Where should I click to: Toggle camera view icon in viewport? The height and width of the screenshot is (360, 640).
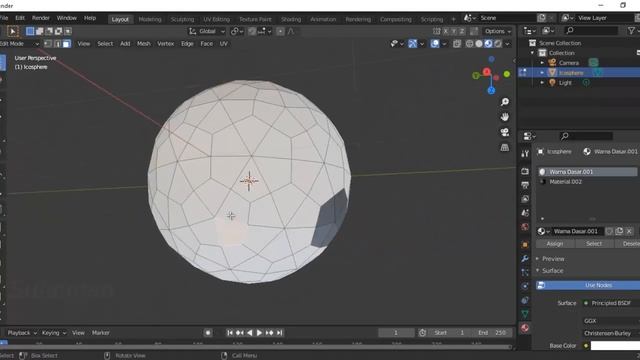(505, 132)
